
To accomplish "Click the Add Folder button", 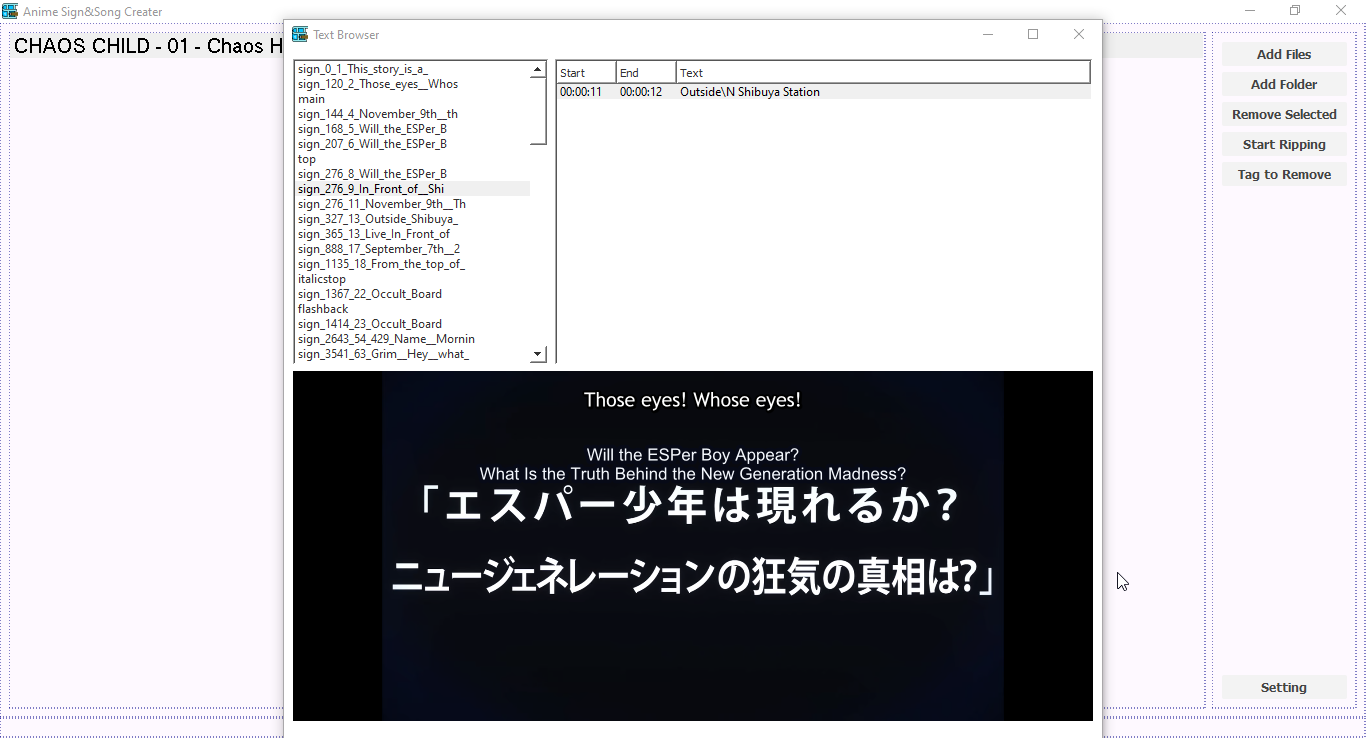I will pos(1284,84).
